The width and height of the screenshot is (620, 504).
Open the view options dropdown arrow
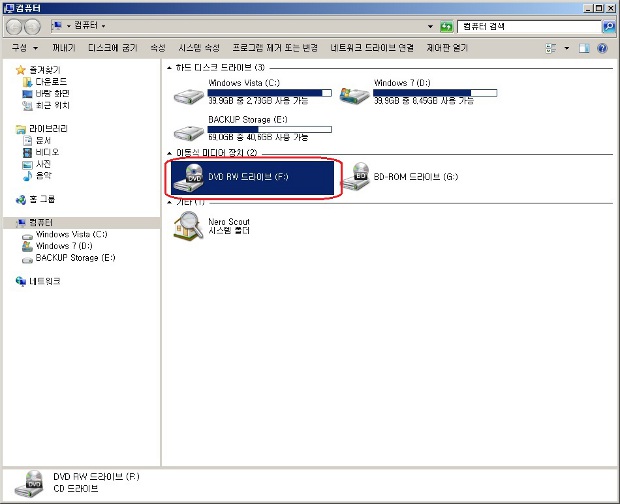pyautogui.click(x=567, y=47)
